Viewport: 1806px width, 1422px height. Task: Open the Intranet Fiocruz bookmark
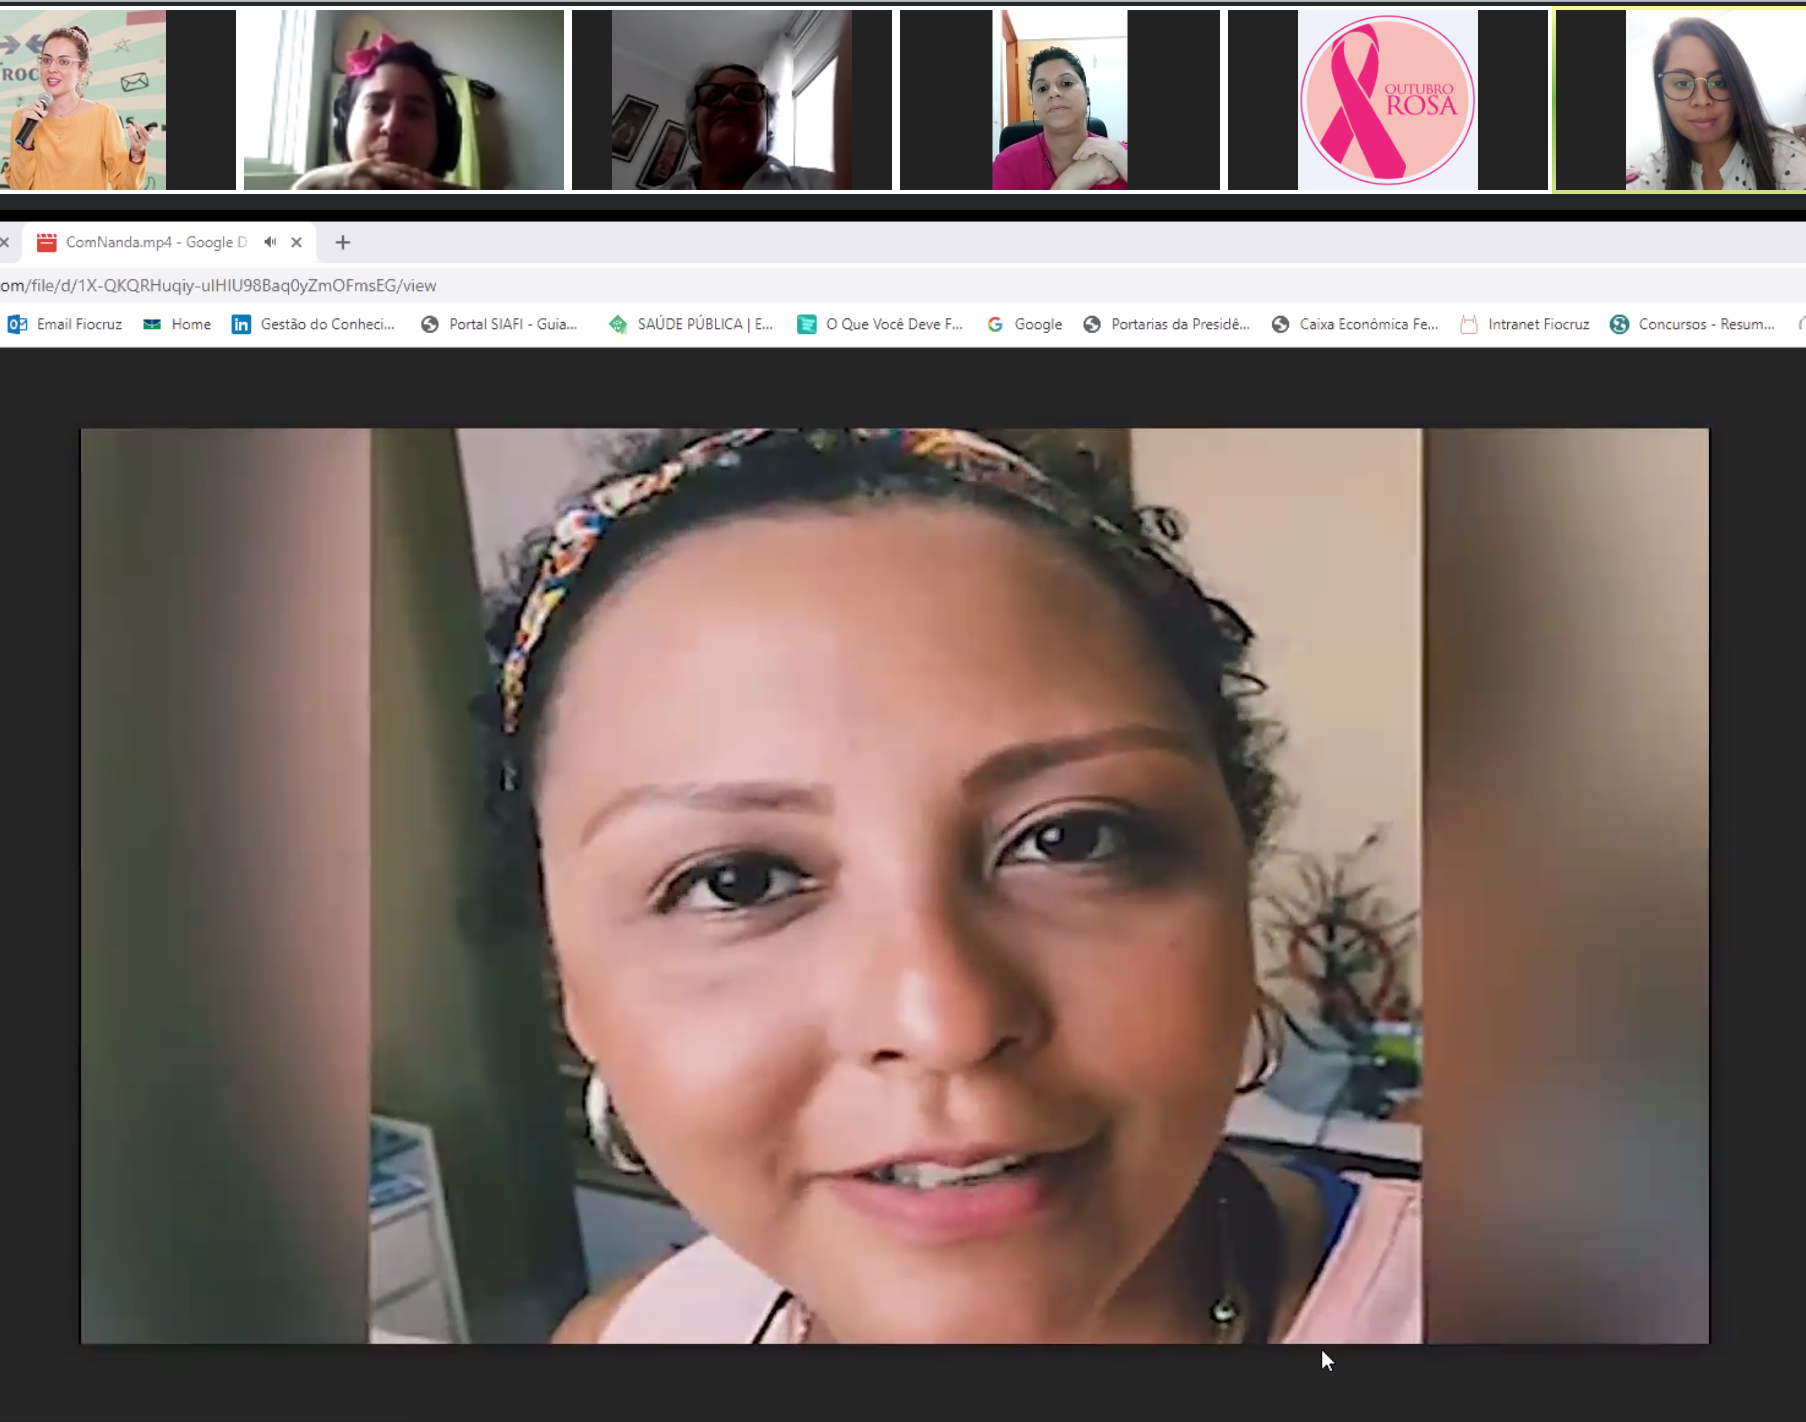1525,324
